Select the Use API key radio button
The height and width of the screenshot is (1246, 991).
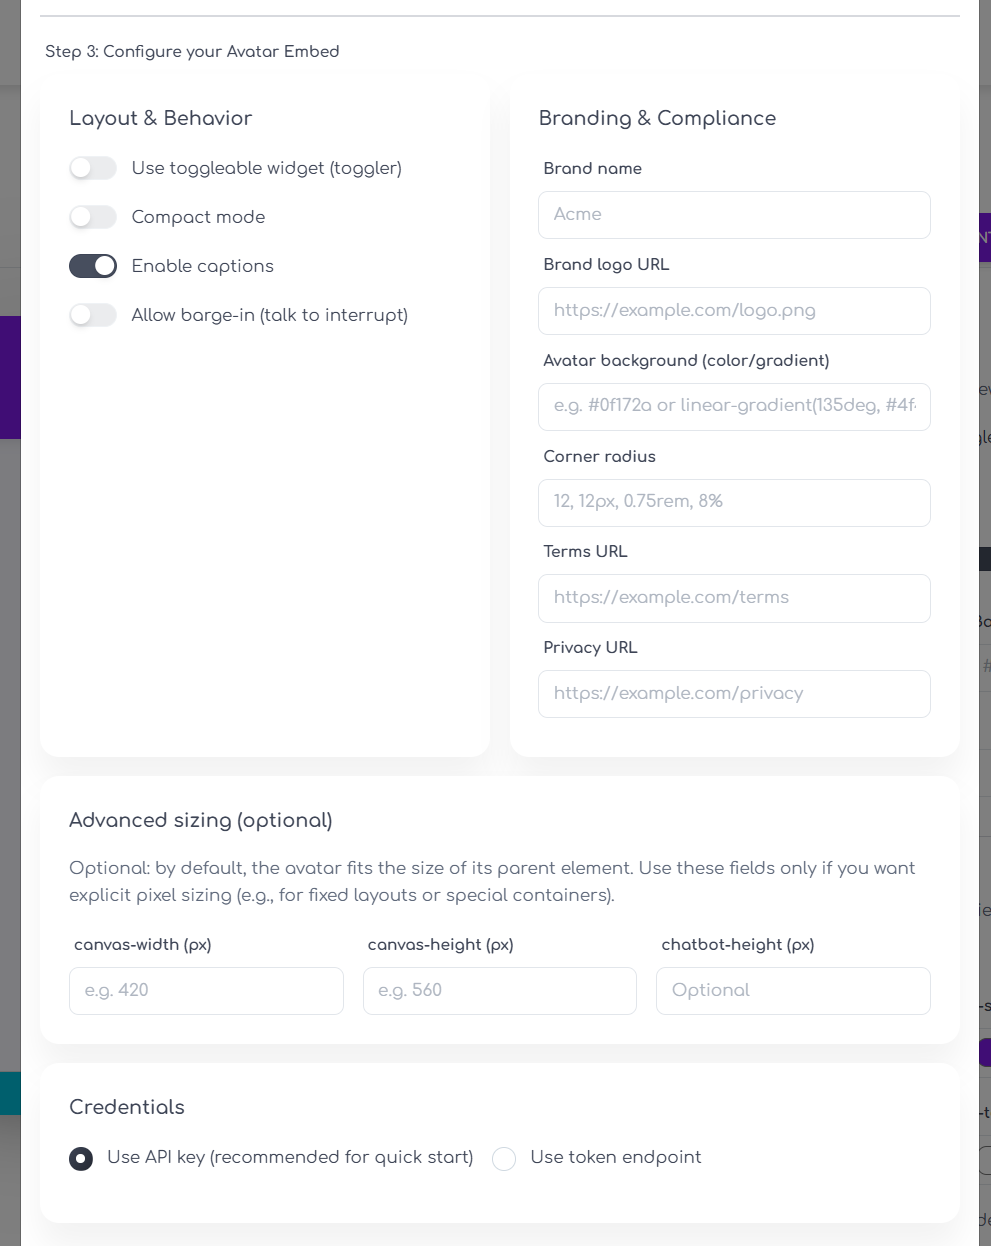[81, 1158]
